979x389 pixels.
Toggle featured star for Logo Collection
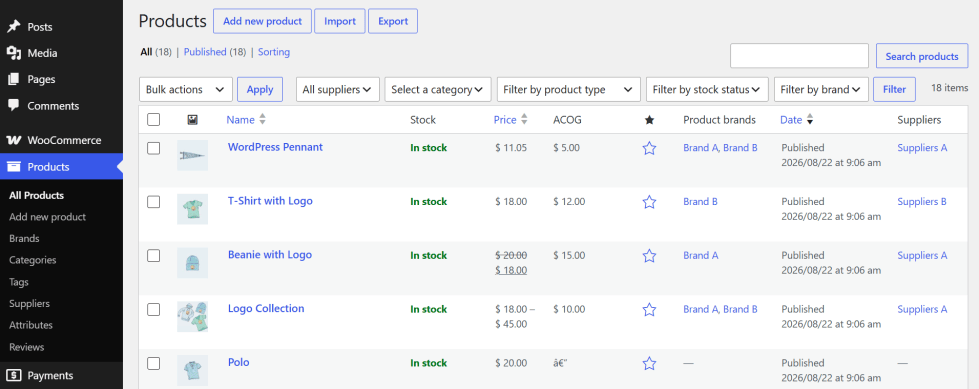649,309
